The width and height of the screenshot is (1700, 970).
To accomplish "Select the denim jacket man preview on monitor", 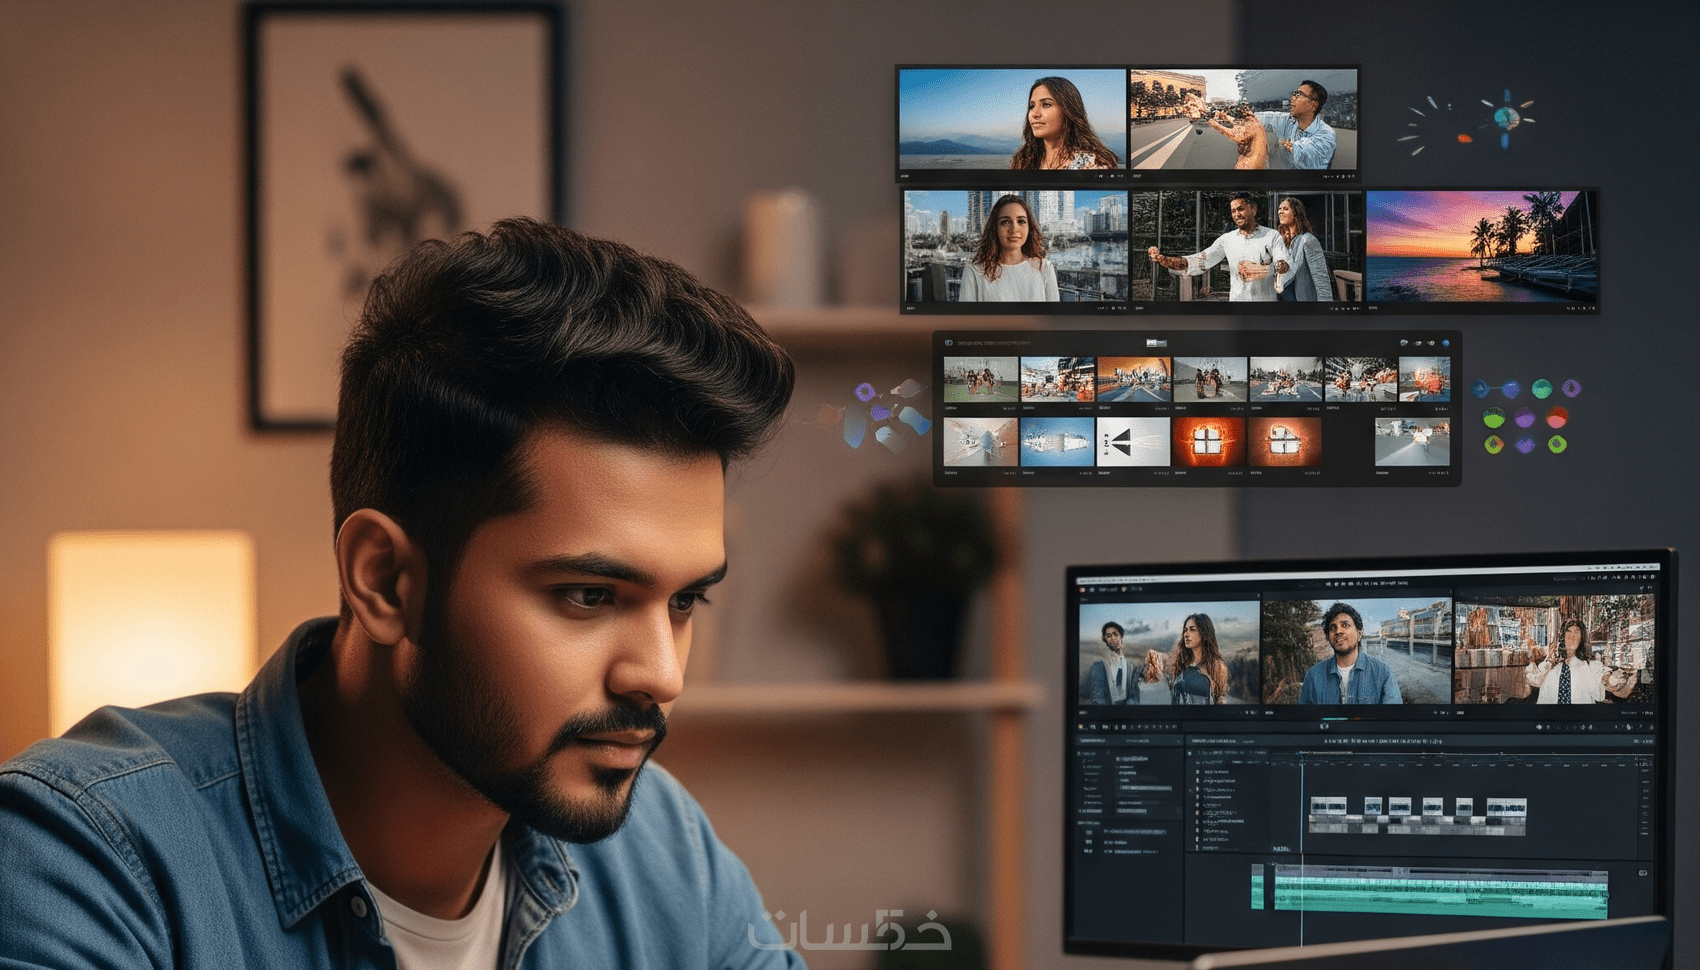I will 1357,651.
